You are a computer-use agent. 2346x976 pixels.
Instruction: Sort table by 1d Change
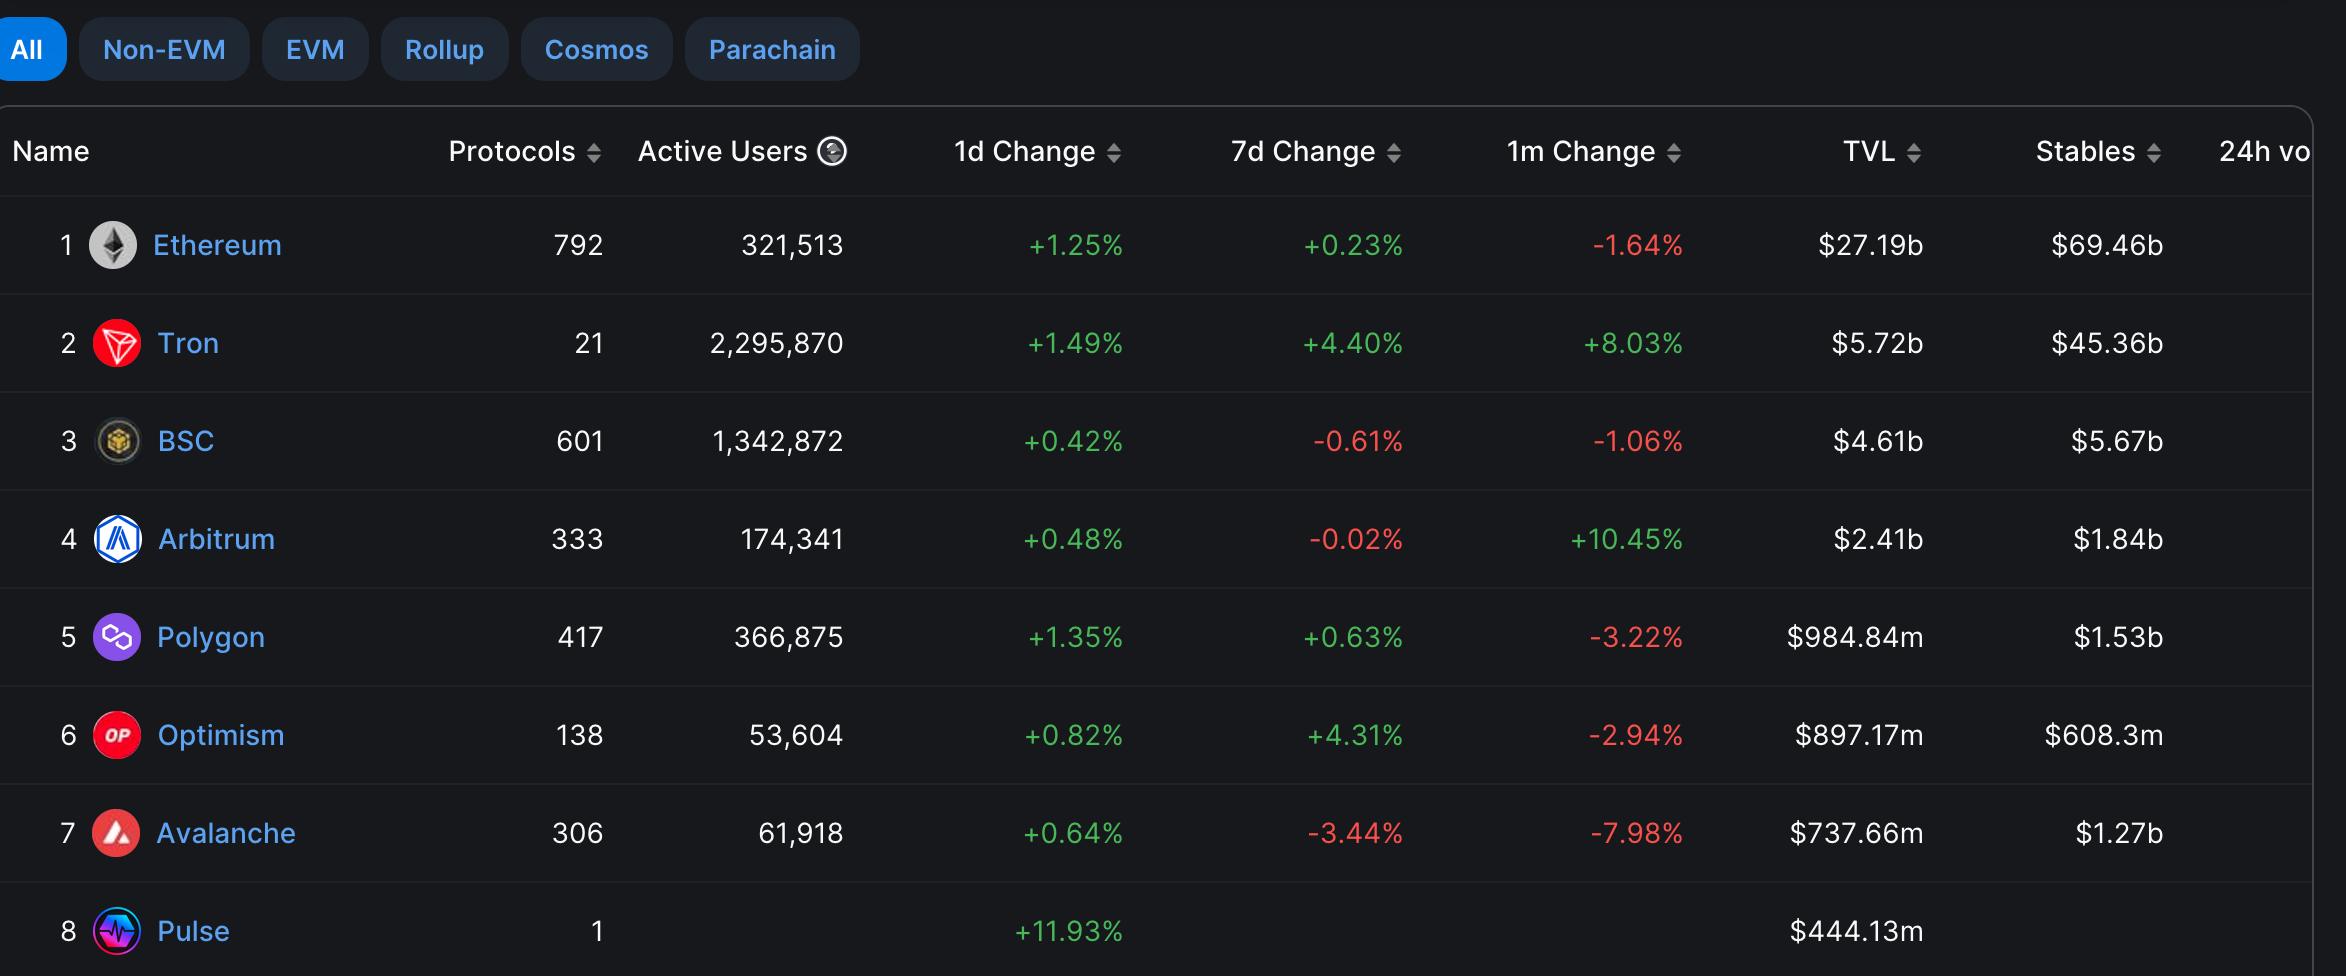[1114, 152]
